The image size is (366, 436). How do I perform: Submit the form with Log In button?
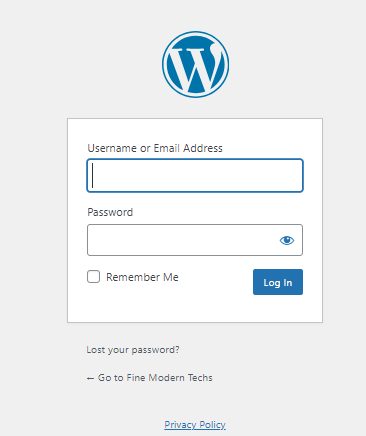pyautogui.click(x=278, y=282)
